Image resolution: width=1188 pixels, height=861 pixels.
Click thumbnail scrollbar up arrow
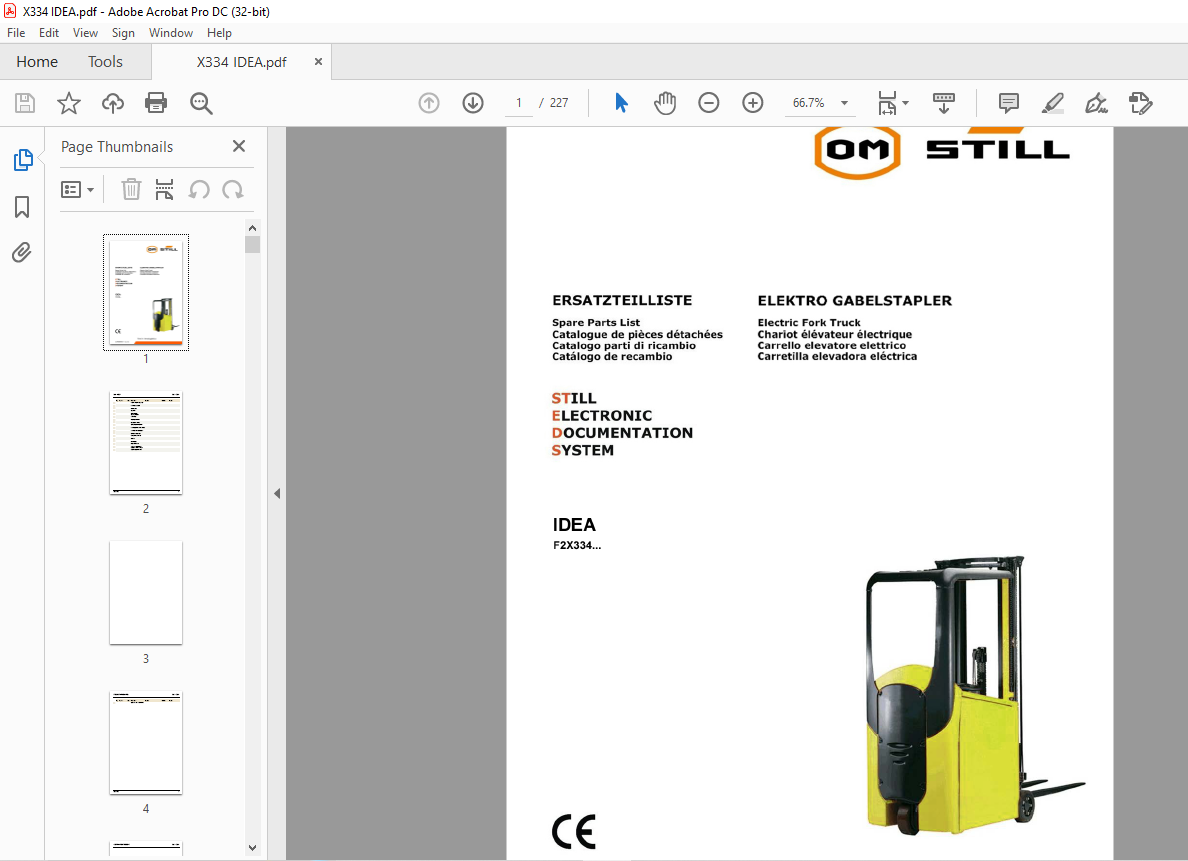252,227
